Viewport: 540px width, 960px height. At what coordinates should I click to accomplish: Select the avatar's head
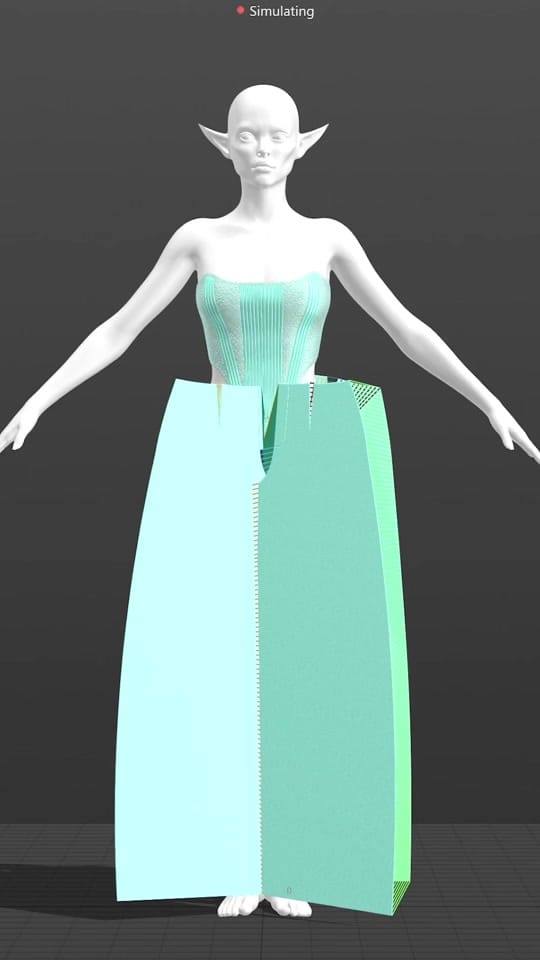pos(263,136)
